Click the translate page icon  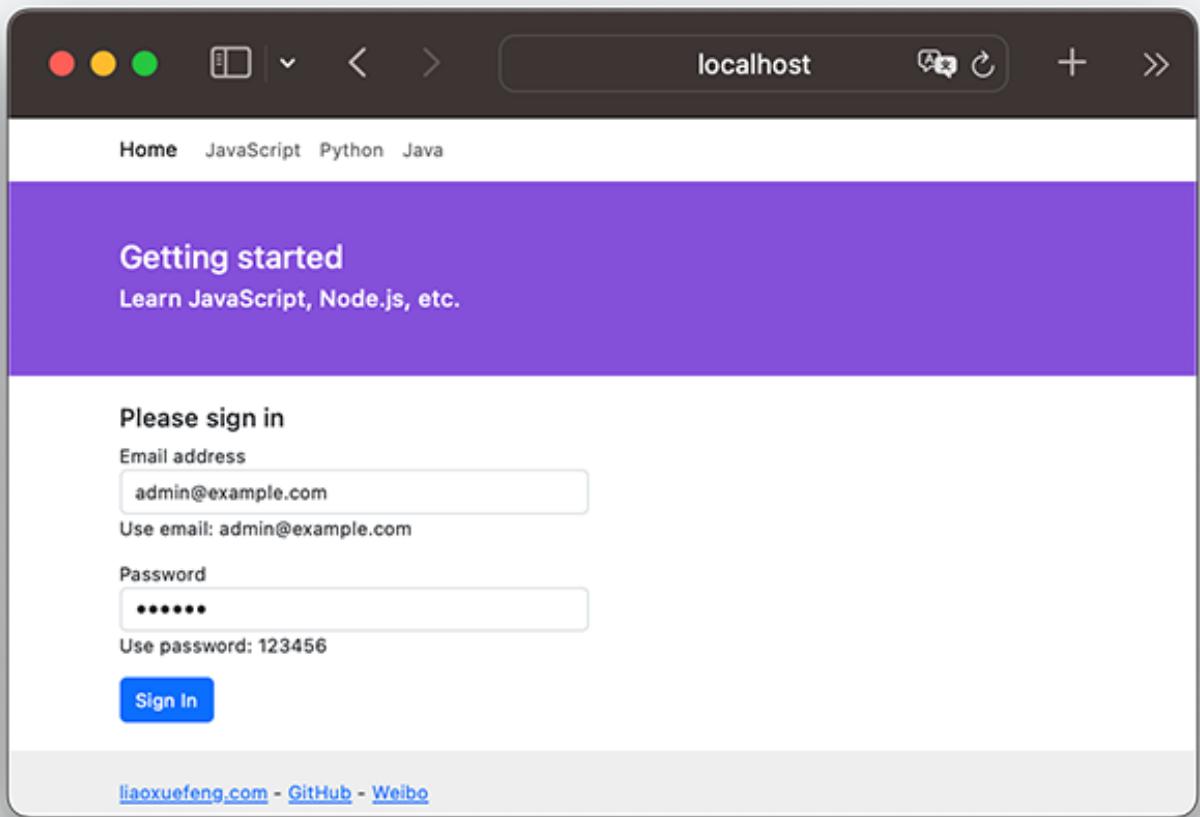point(937,64)
